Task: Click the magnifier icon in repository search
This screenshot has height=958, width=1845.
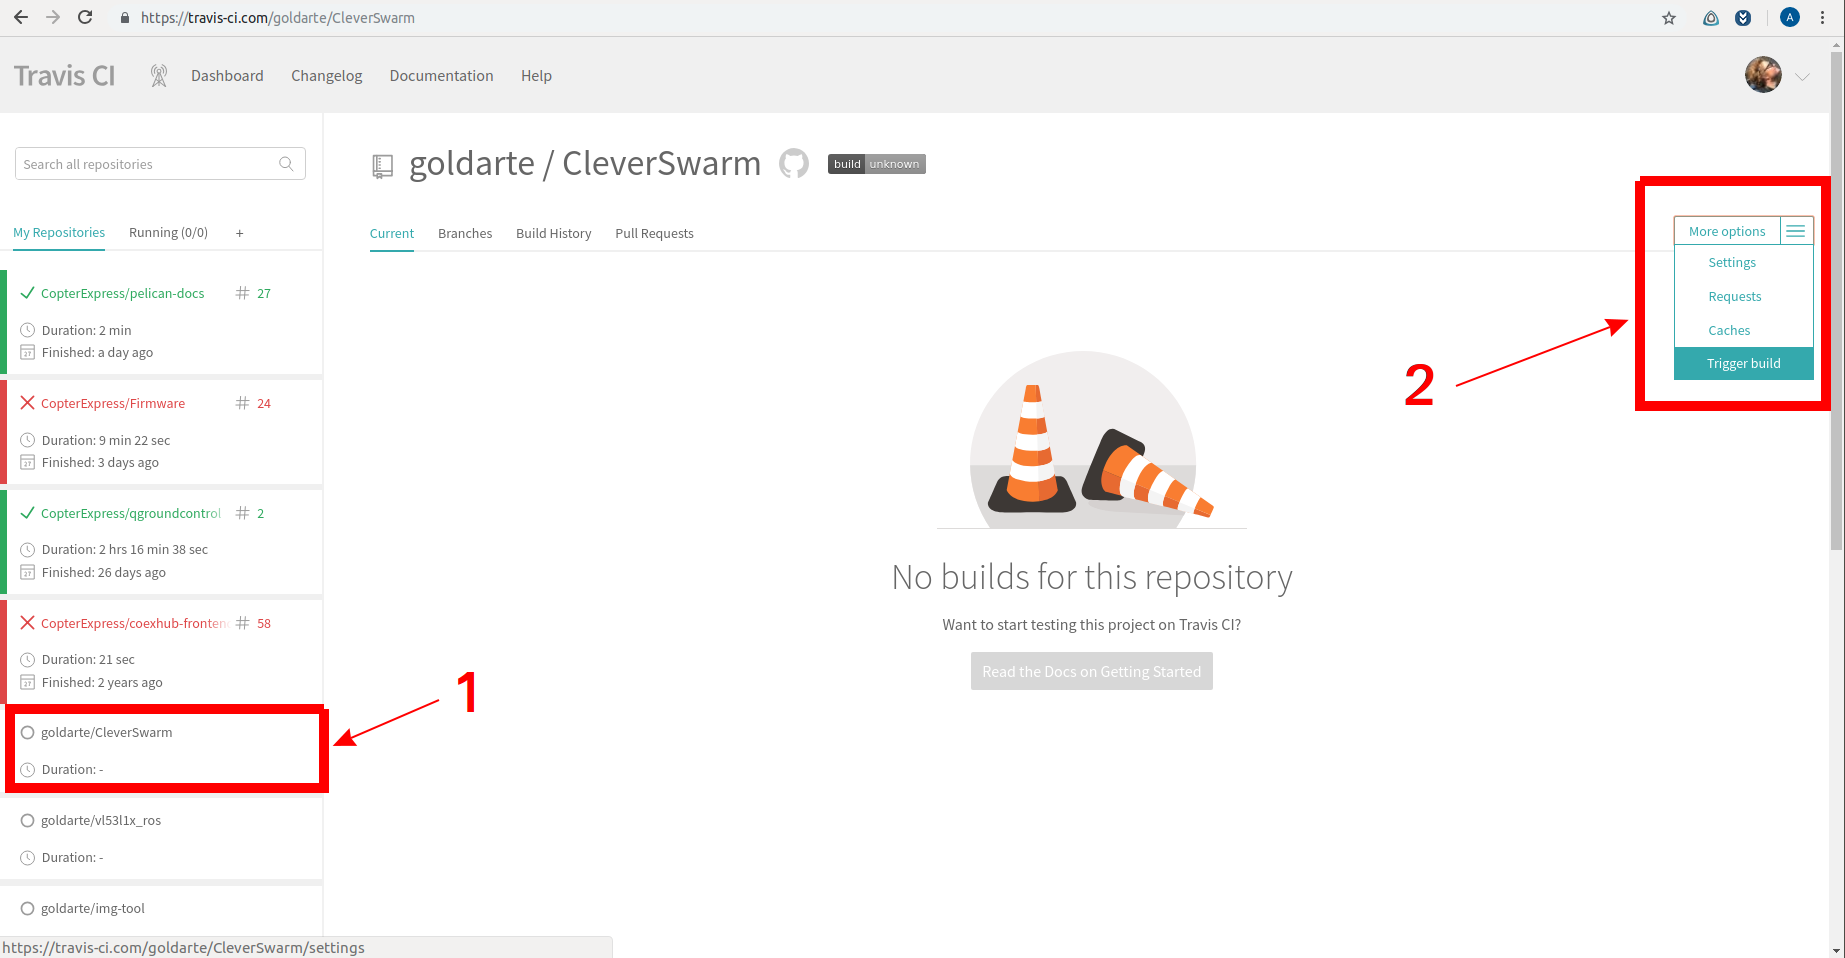Action: click(x=286, y=164)
